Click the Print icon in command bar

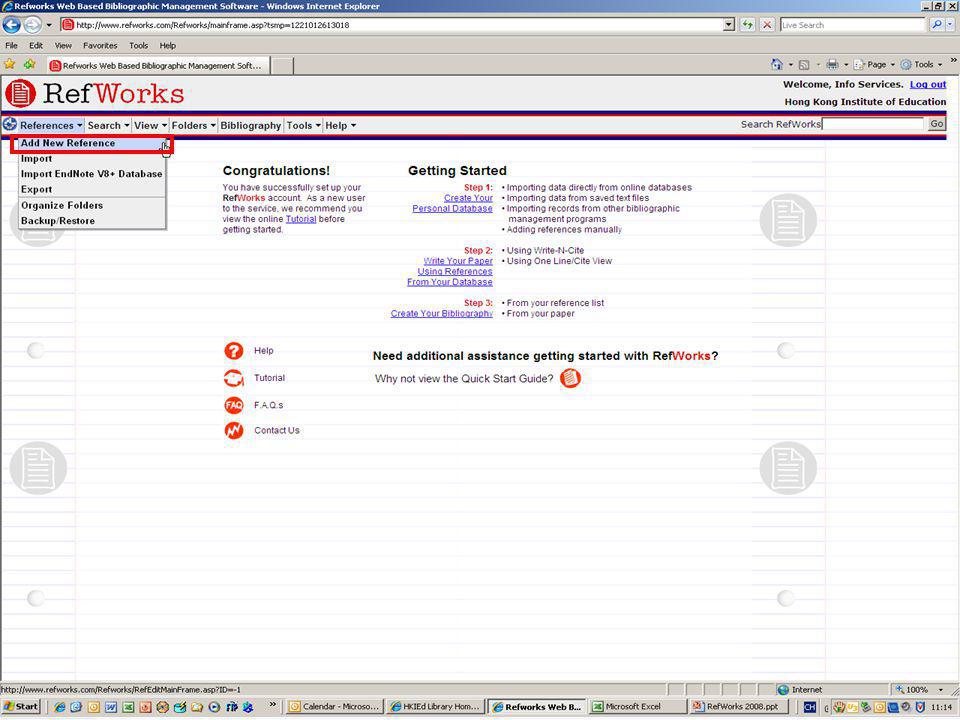tap(832, 65)
